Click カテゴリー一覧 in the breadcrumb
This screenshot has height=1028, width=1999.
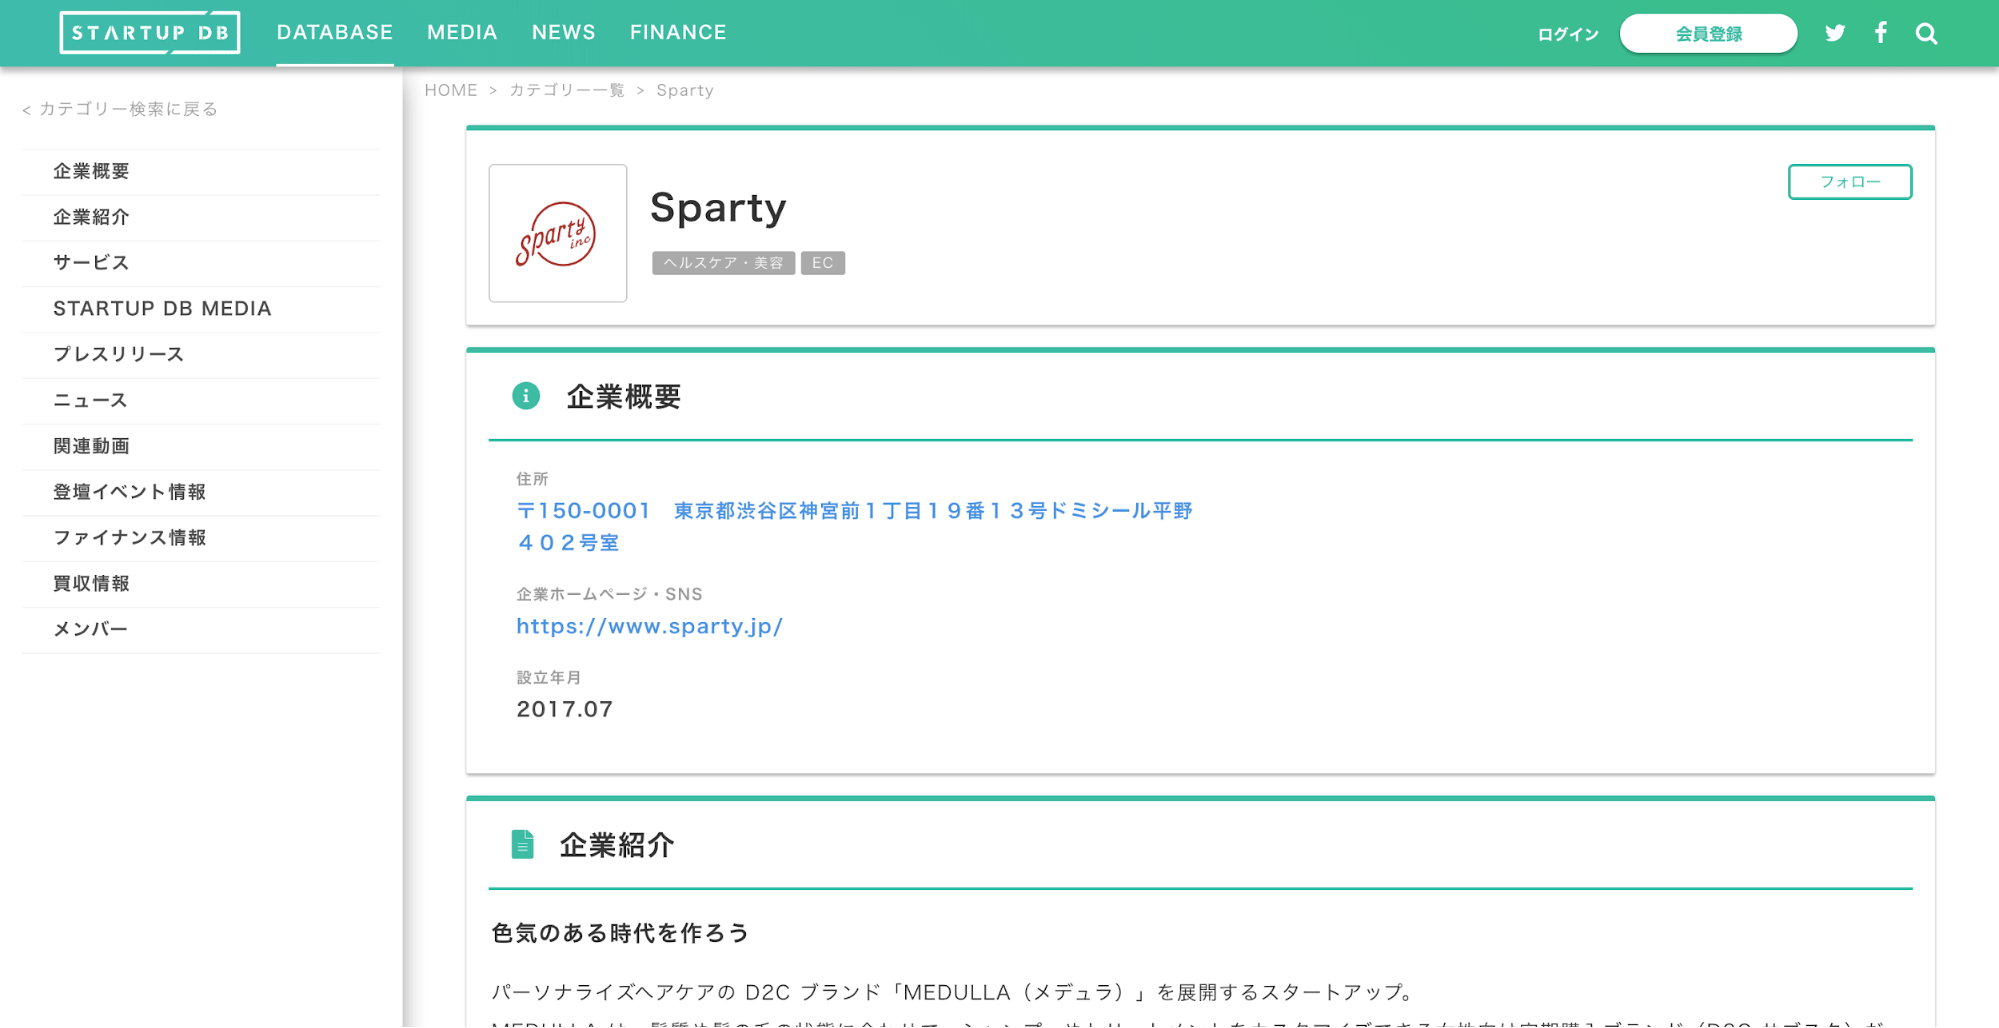[567, 90]
